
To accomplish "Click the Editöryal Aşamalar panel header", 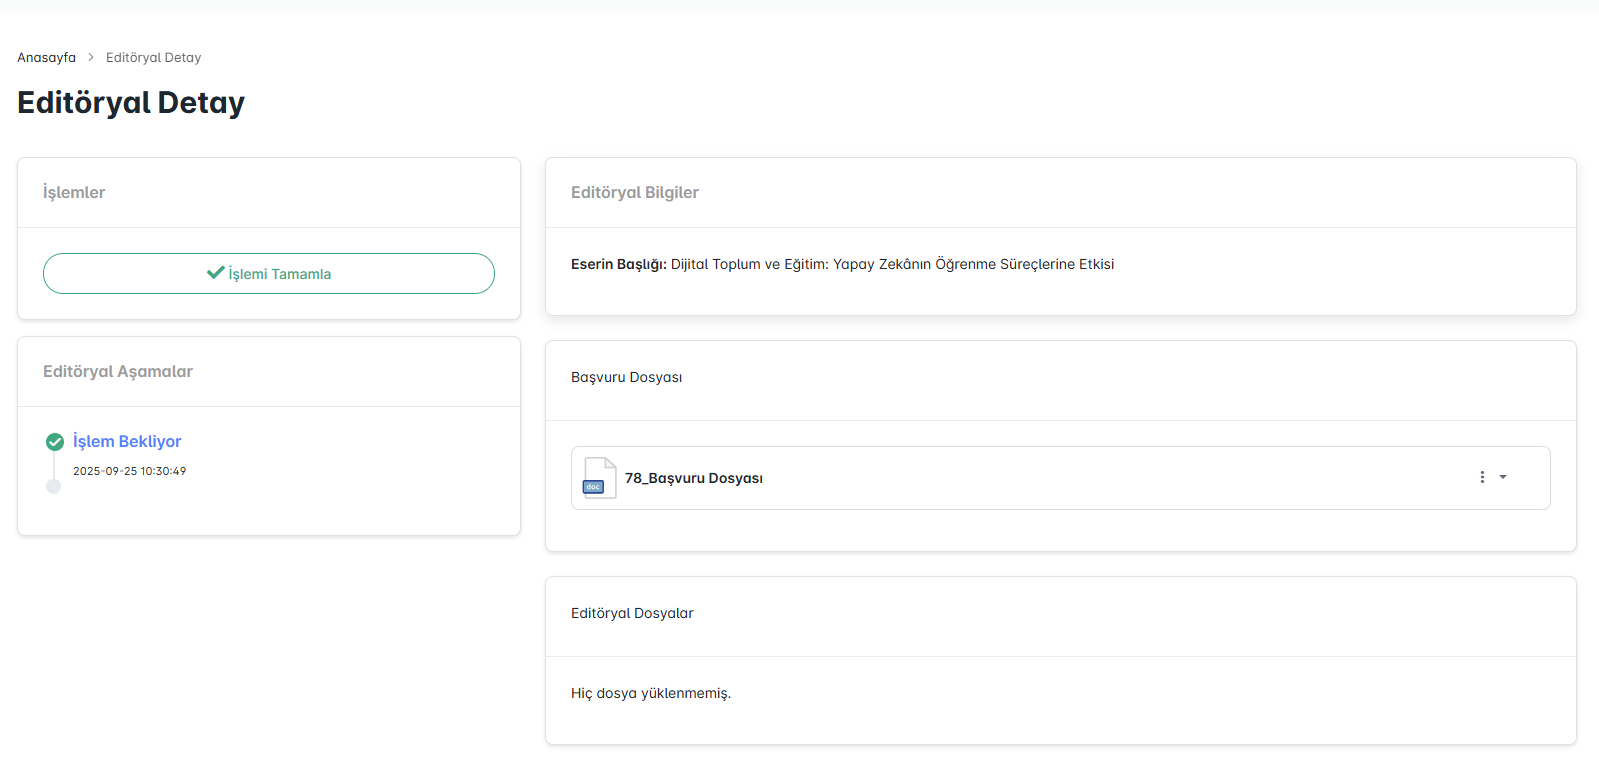I will [x=118, y=372].
